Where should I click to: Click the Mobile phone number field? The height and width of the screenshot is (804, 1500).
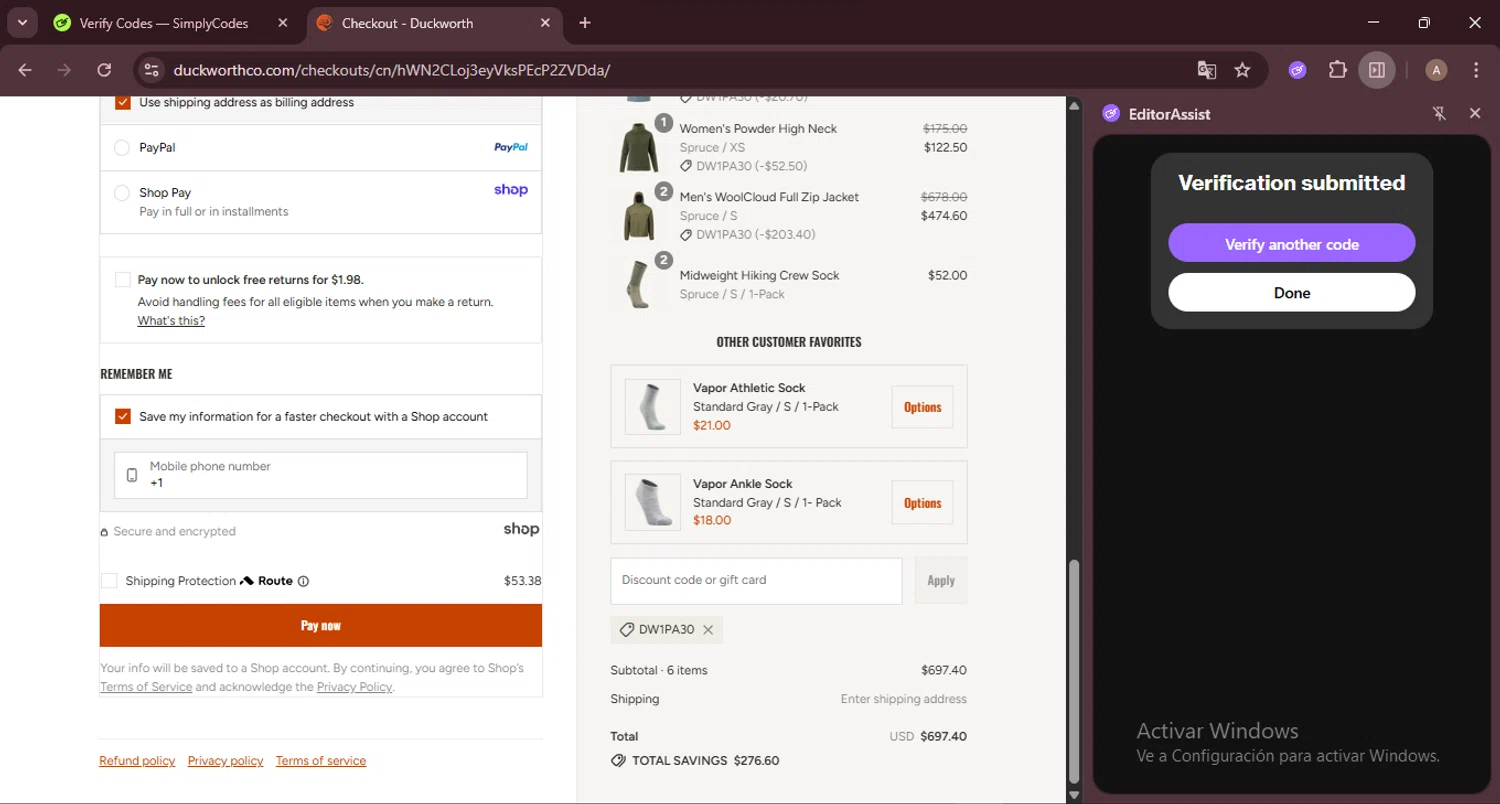pyautogui.click(x=321, y=475)
